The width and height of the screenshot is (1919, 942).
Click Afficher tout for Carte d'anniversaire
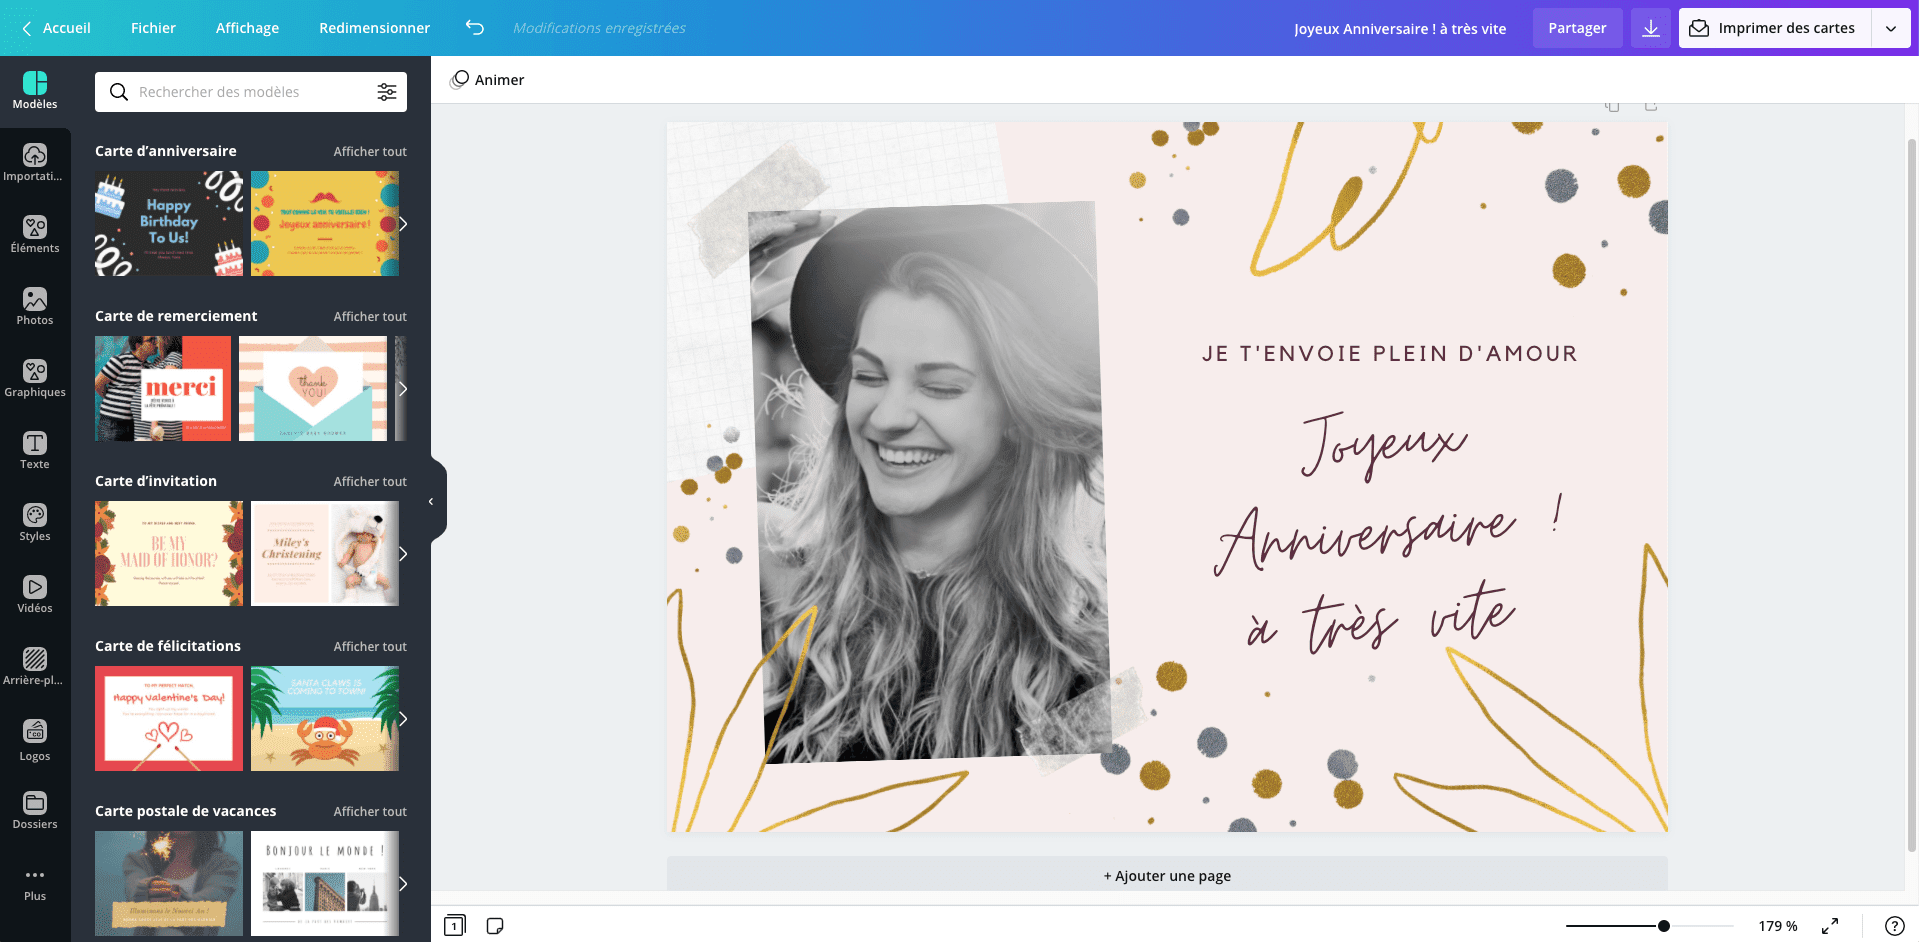370,151
